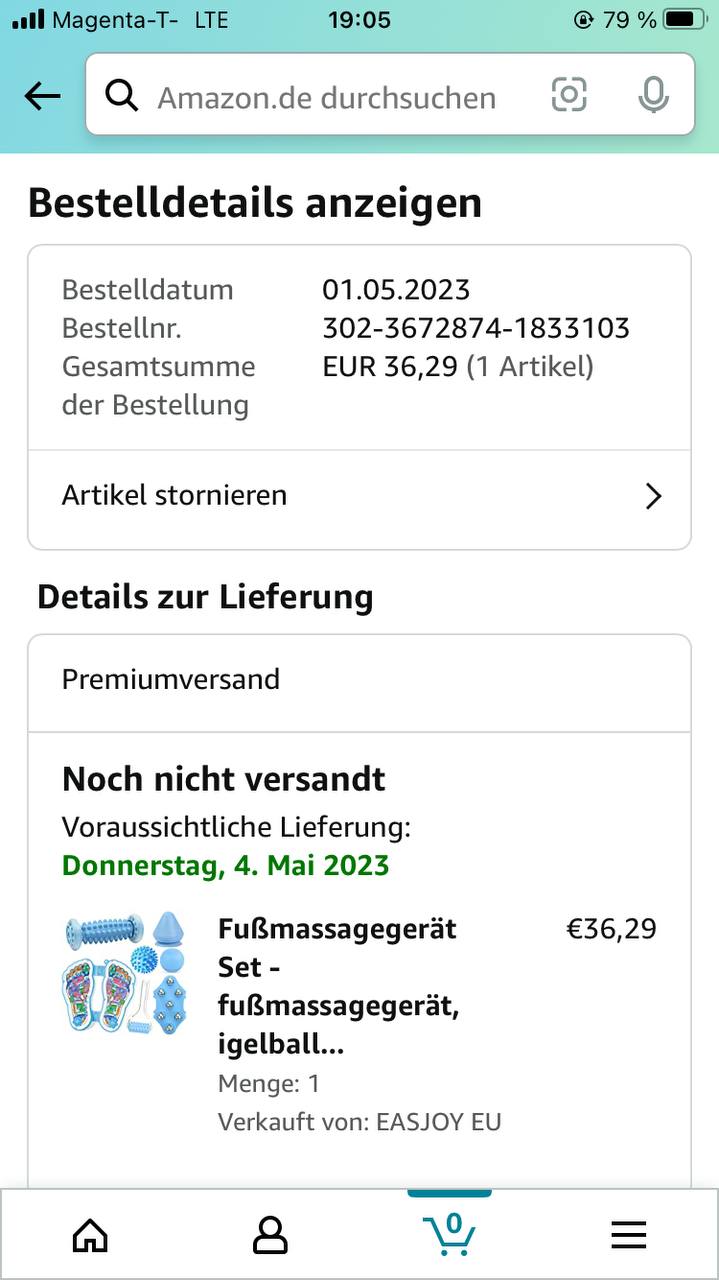The height and width of the screenshot is (1280, 719).
Task: Tap Artikel stornieren row
Action: 300,496
